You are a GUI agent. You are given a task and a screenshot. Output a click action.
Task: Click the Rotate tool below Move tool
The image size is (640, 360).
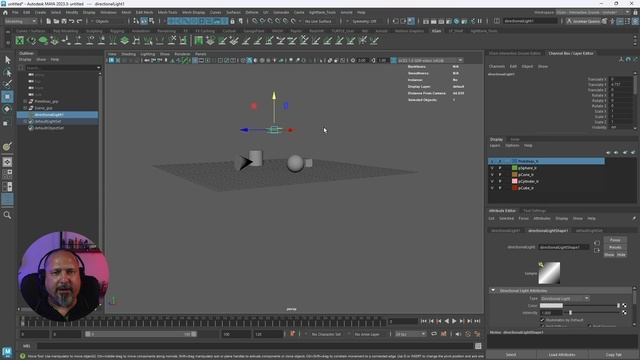(x=7, y=109)
